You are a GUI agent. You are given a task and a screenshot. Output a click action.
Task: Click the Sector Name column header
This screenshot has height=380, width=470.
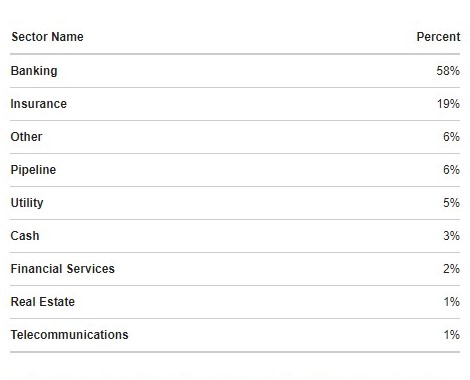tap(47, 37)
